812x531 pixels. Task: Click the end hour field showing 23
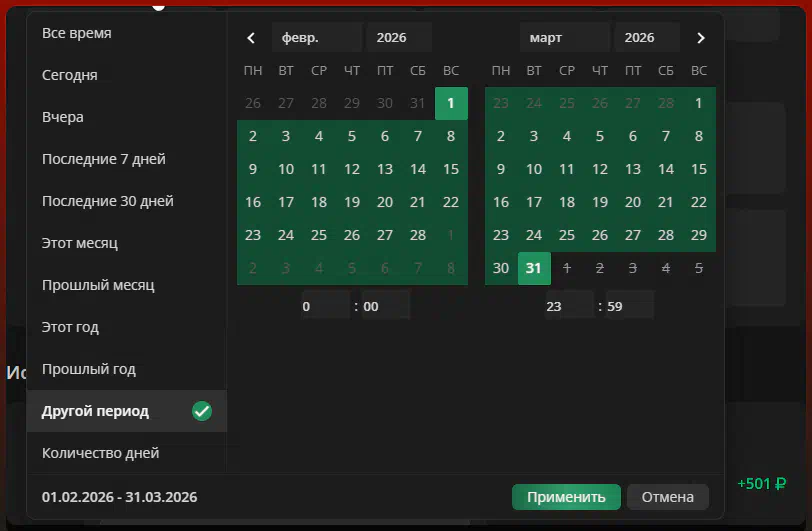568,306
